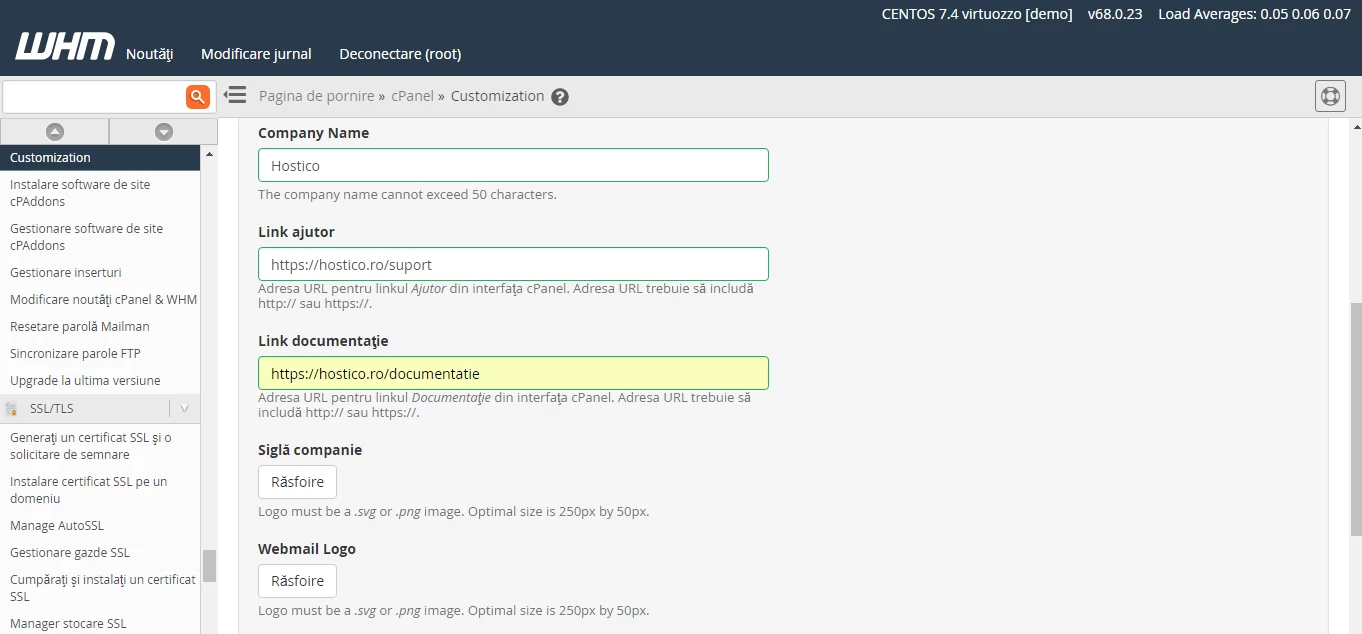Open the lifesaver support icon
1362x634 pixels.
(x=1330, y=95)
